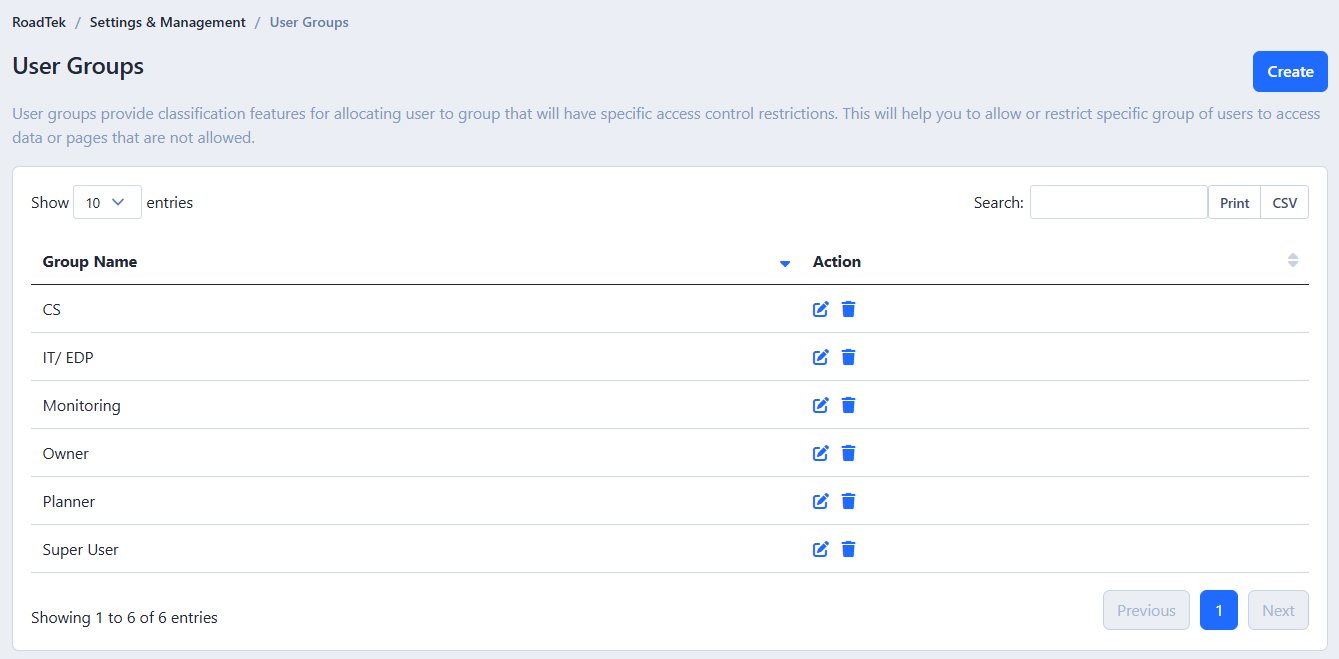Click inside the Search input field
The height and width of the screenshot is (659, 1339).
tap(1117, 202)
